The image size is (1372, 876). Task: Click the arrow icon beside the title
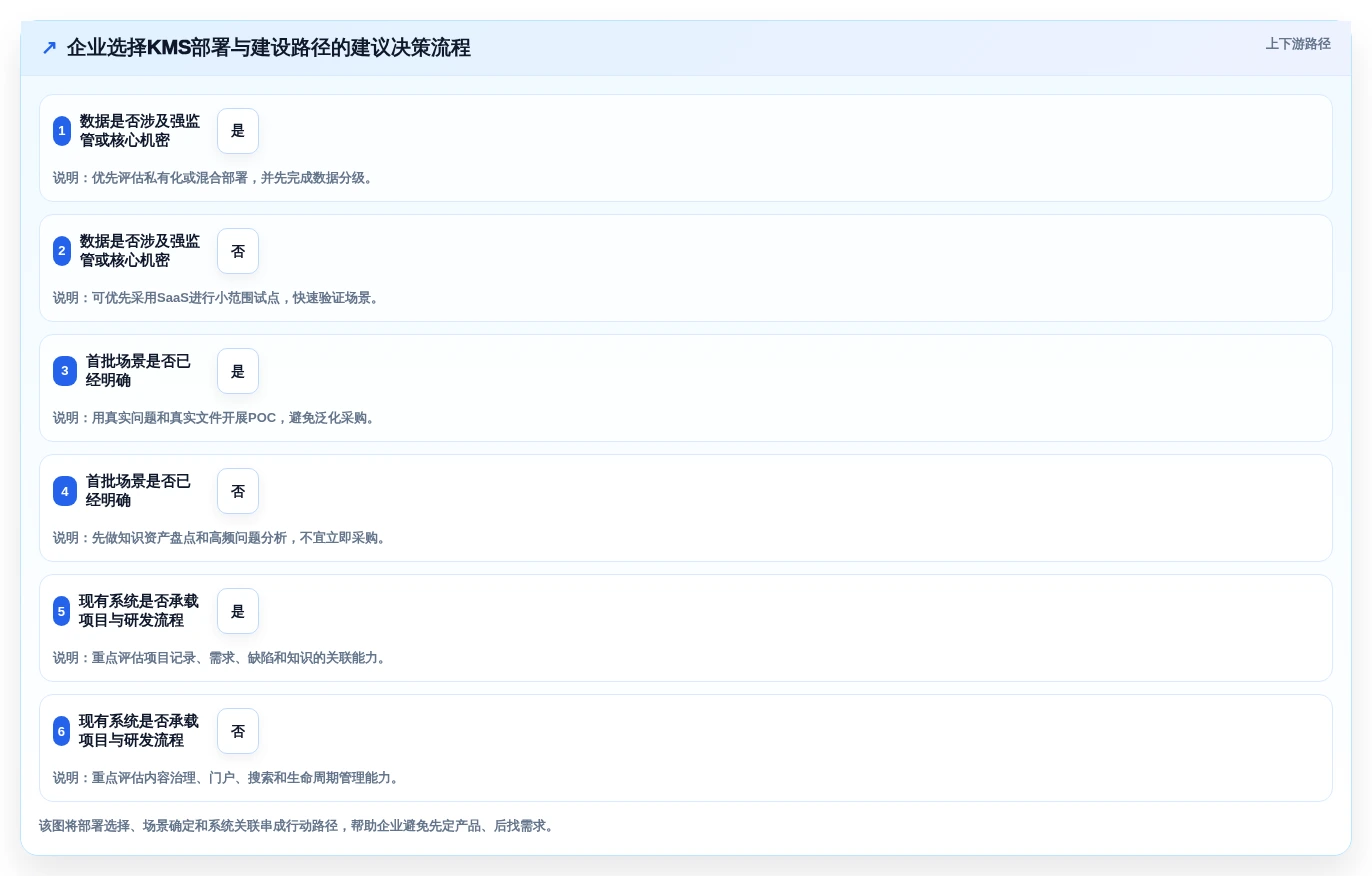pos(49,47)
